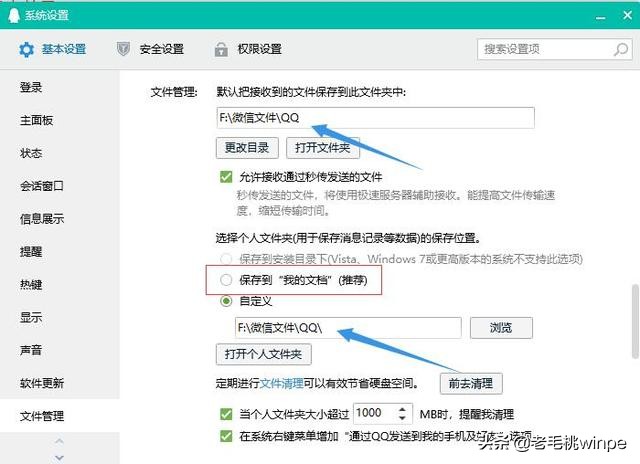Go to 显示 in the sidebar
The height and width of the screenshot is (464, 640).
click(31, 317)
